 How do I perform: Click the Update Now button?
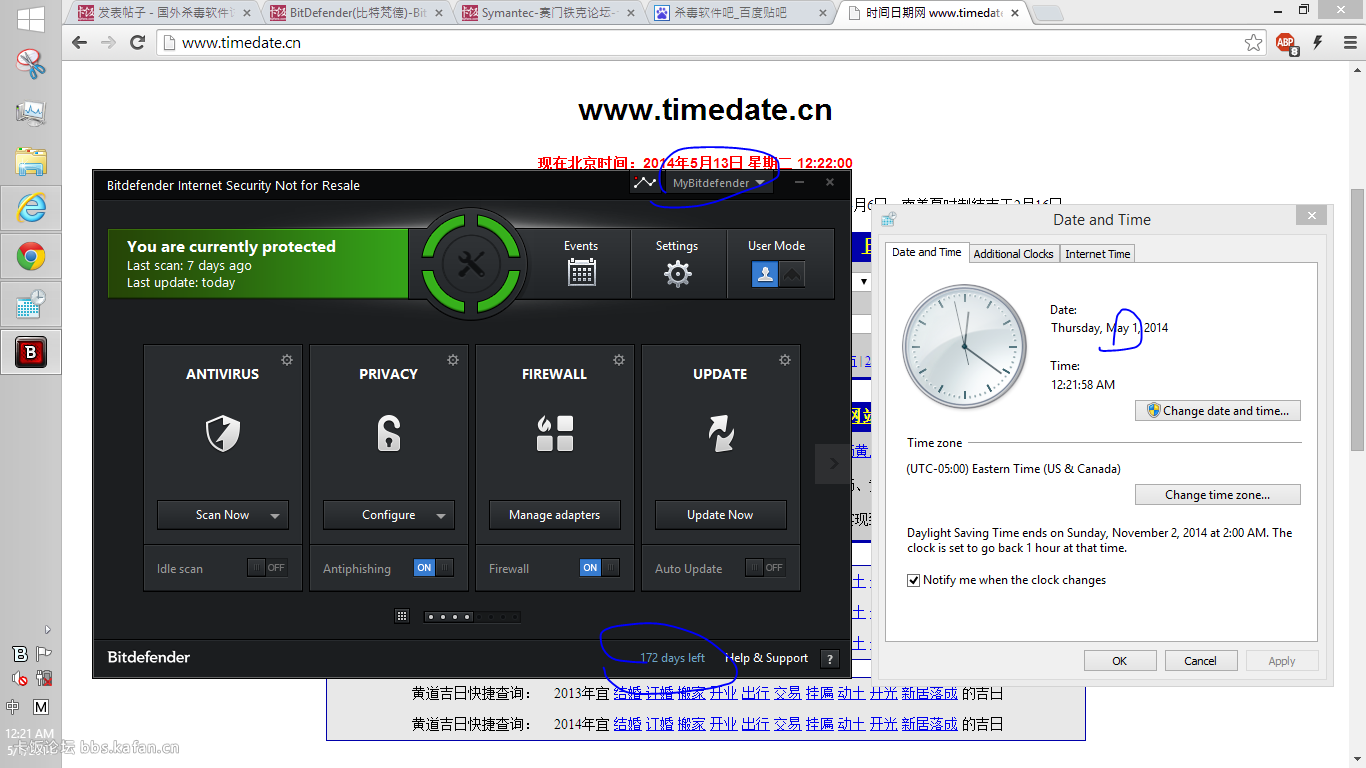click(x=720, y=515)
